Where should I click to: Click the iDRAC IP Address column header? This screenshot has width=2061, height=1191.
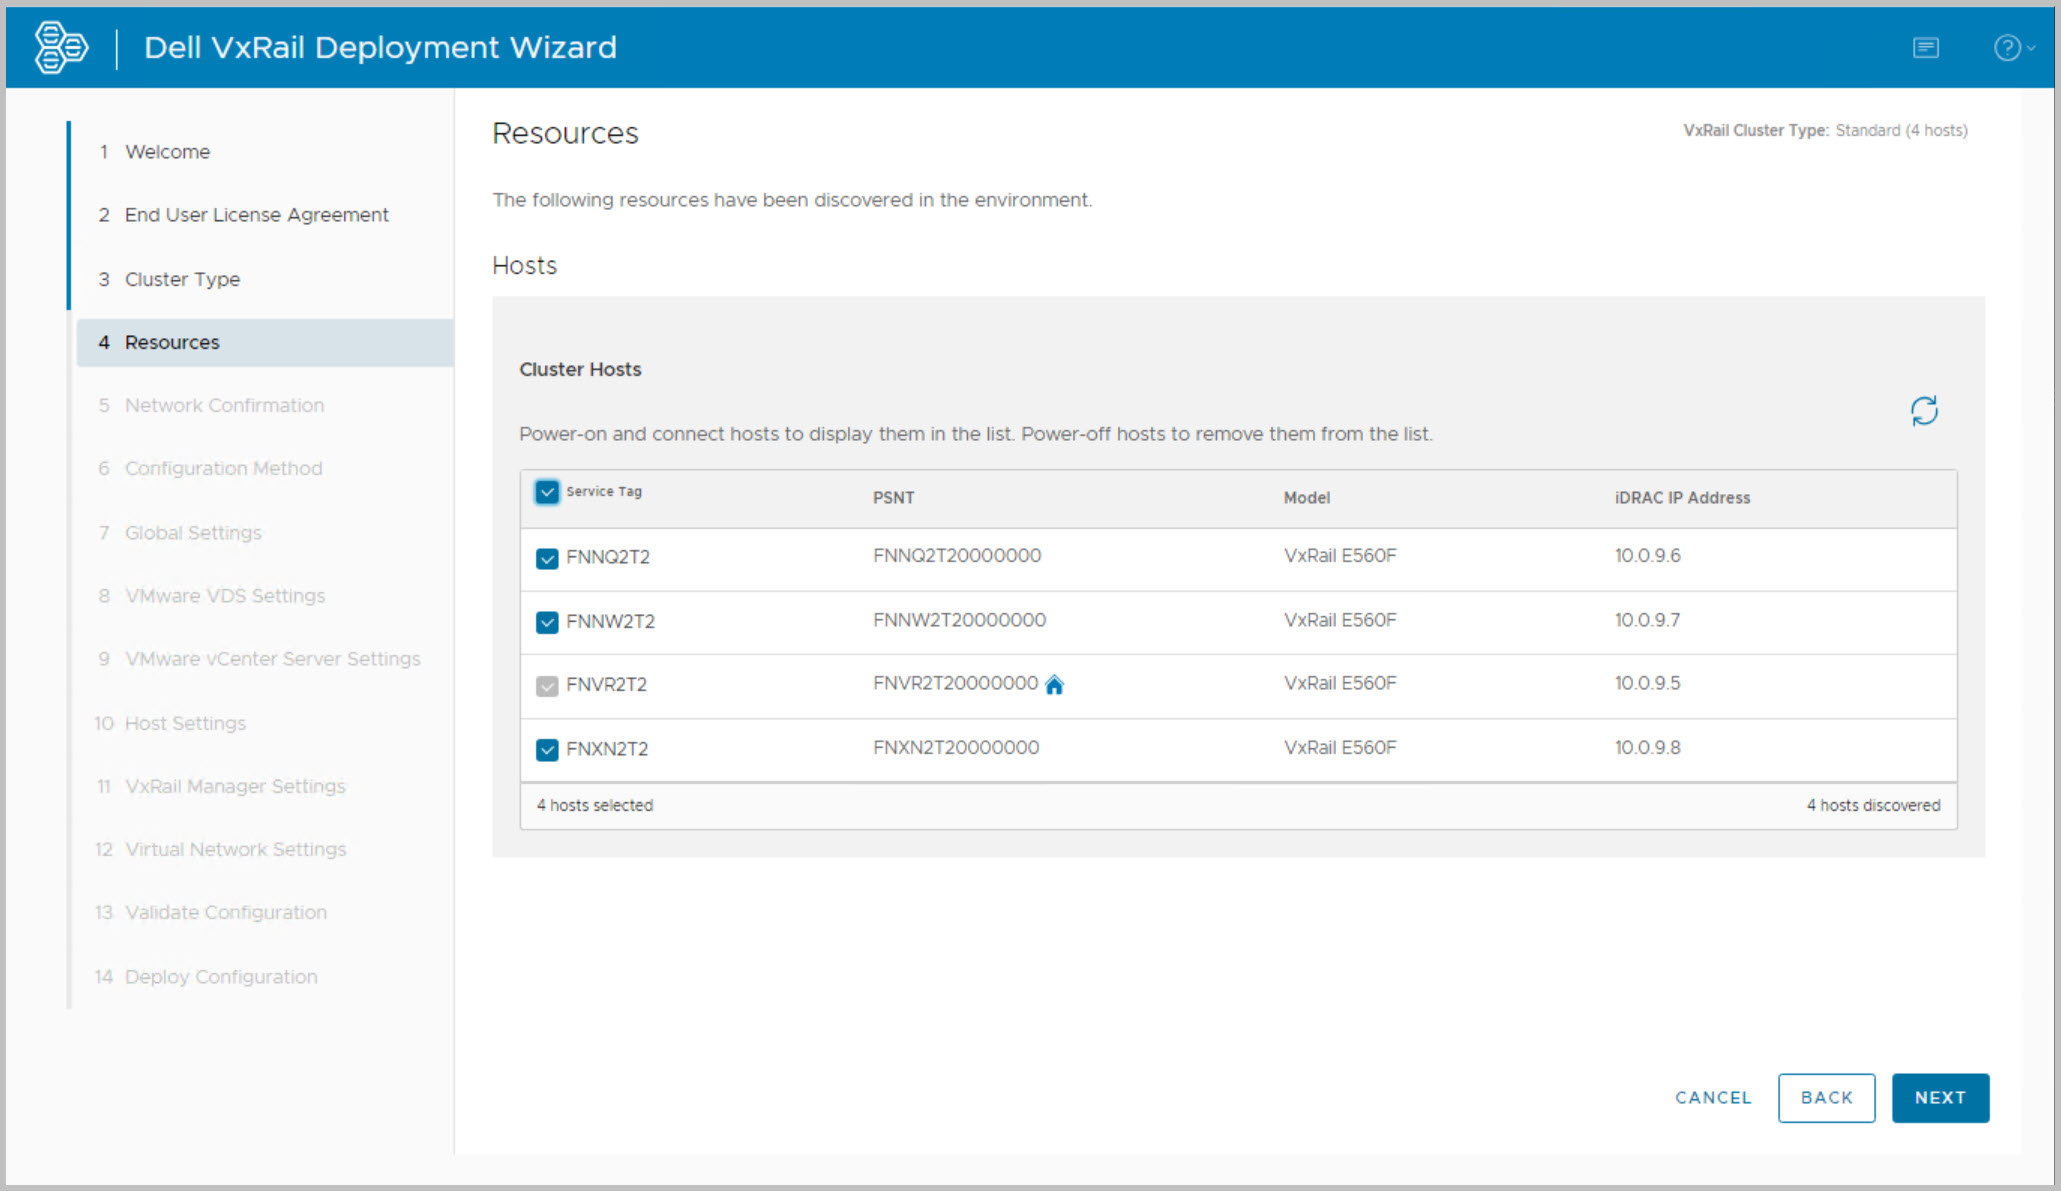tap(1681, 498)
